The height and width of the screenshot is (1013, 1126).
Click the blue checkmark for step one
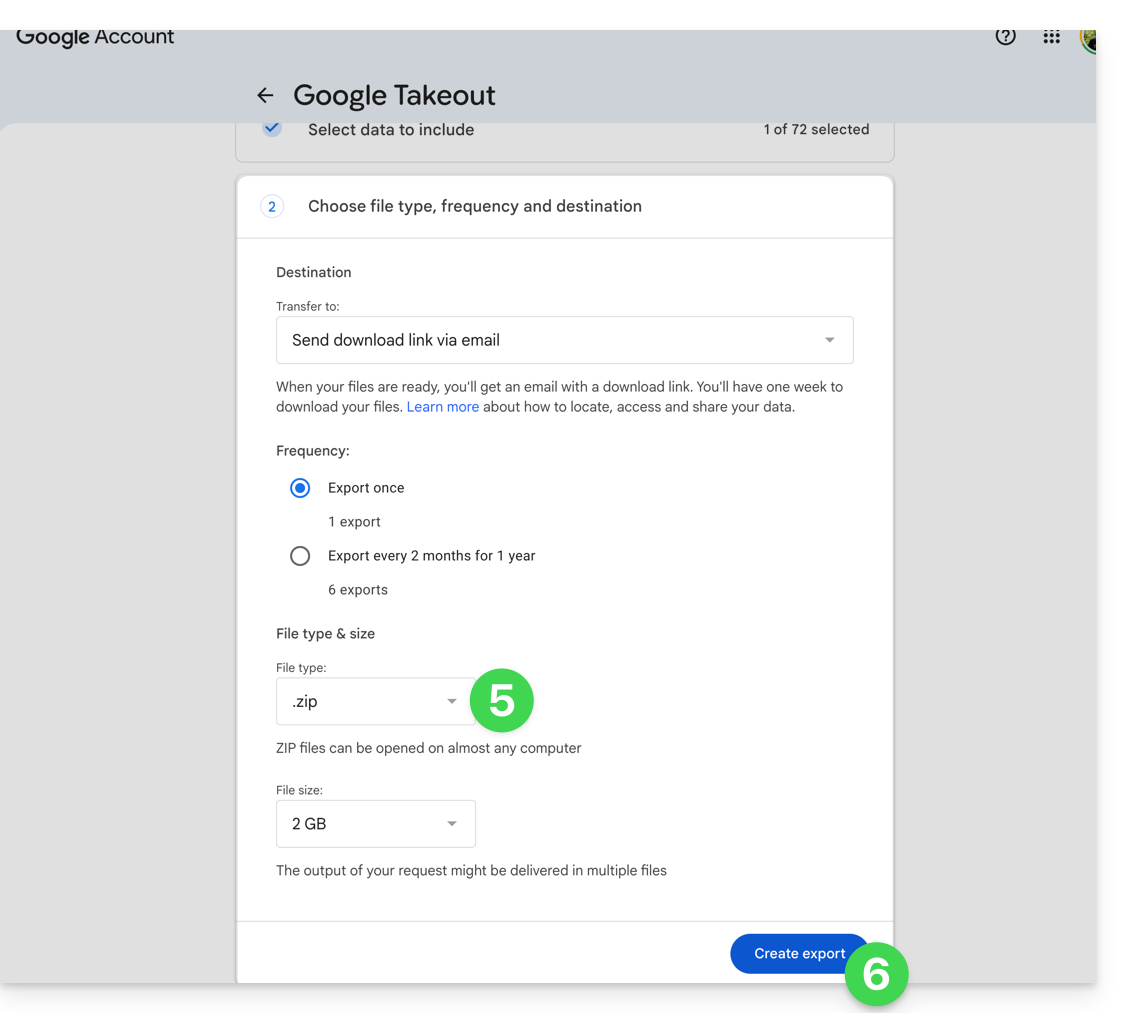coord(272,129)
